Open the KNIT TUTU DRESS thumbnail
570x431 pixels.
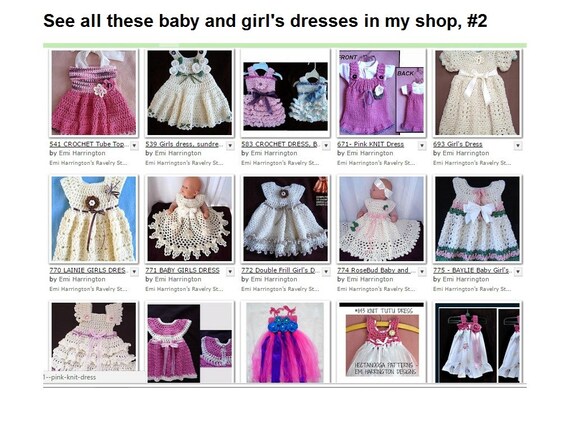click(381, 343)
